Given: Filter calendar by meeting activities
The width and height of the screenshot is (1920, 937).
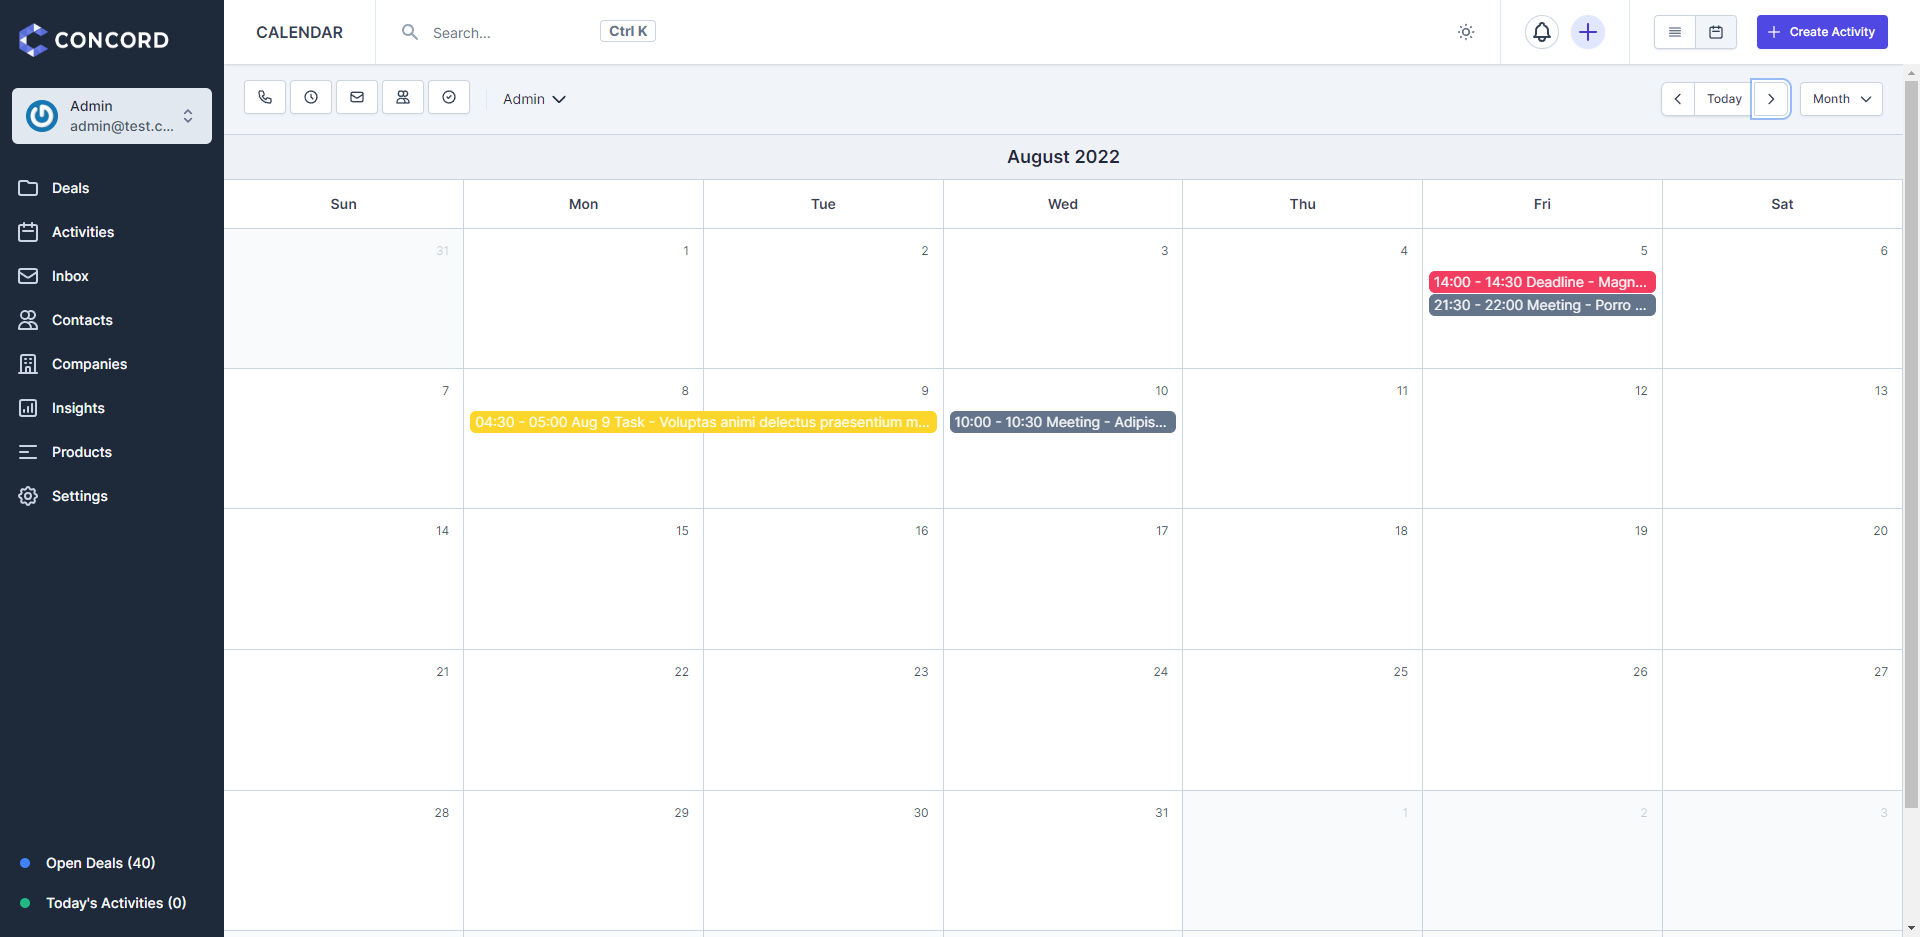Looking at the screenshot, I should coord(403,97).
